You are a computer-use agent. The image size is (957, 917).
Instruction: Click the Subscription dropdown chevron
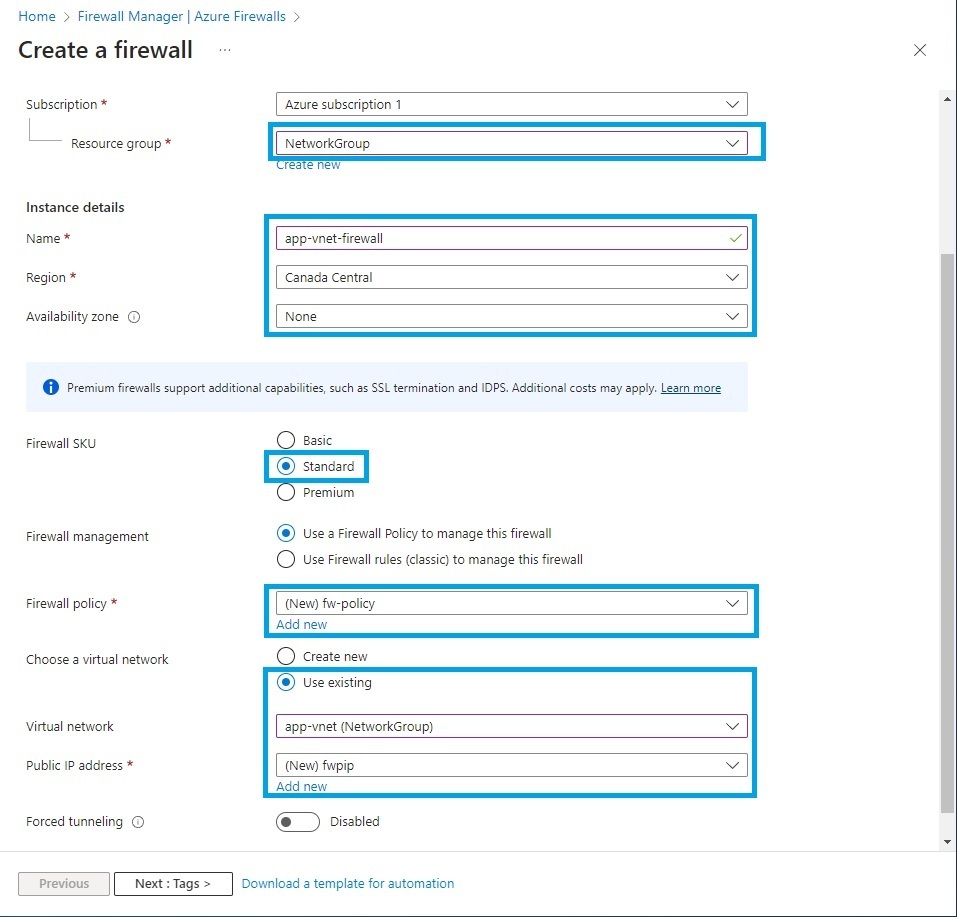(x=735, y=104)
